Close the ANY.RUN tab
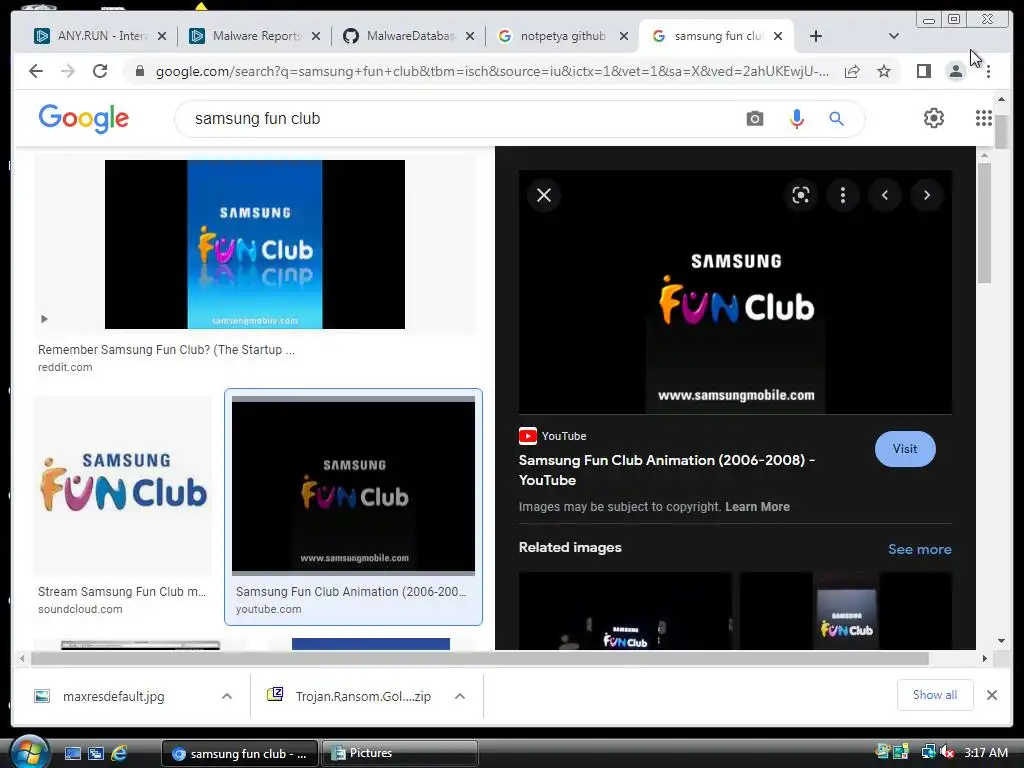Viewport: 1024px width, 768px height. 162,36
